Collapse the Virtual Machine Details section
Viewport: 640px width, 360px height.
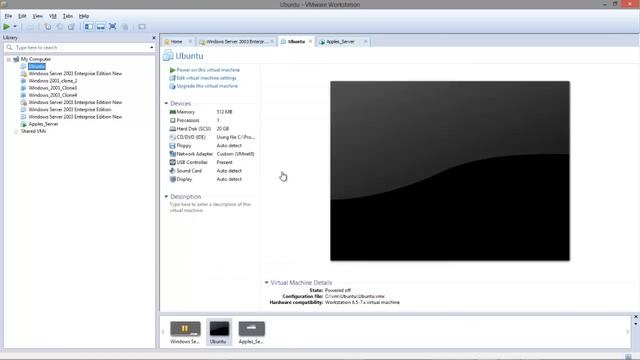267,282
